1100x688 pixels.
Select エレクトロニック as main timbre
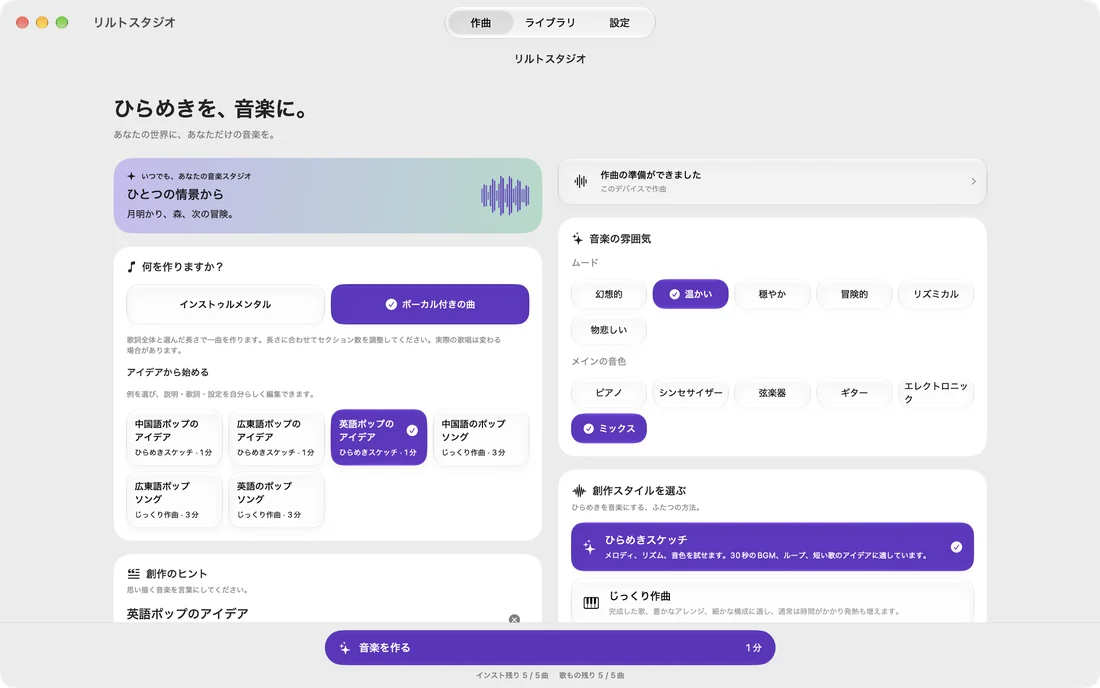coord(936,393)
